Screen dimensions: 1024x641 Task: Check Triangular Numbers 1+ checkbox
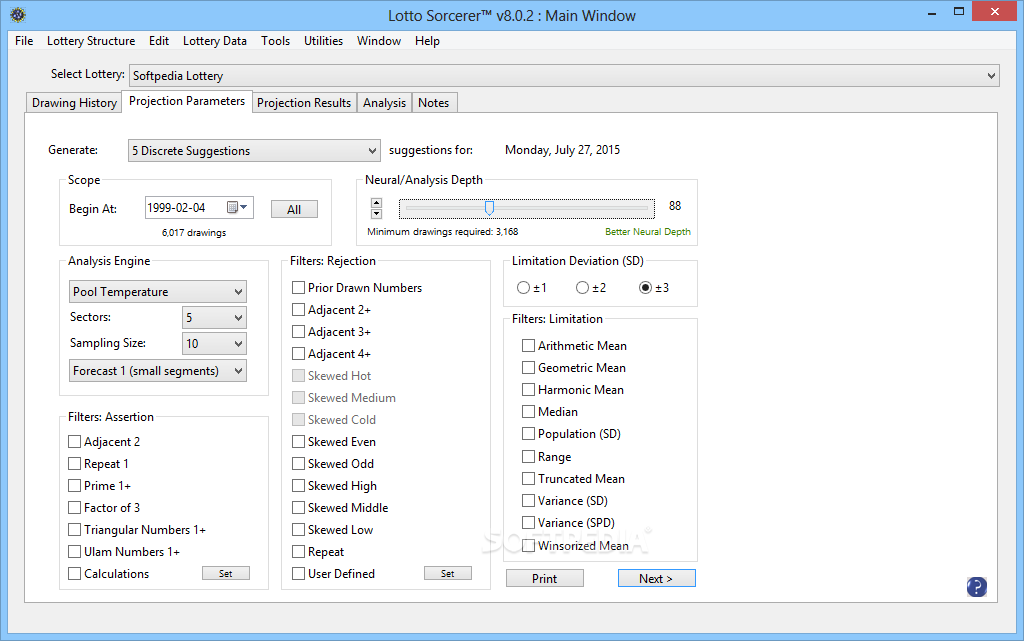point(74,529)
